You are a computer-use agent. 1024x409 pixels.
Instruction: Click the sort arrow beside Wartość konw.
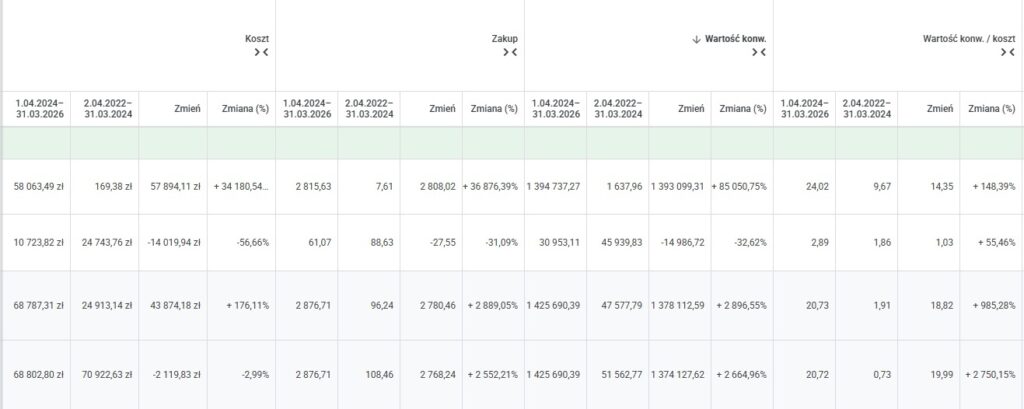[x=696, y=39]
